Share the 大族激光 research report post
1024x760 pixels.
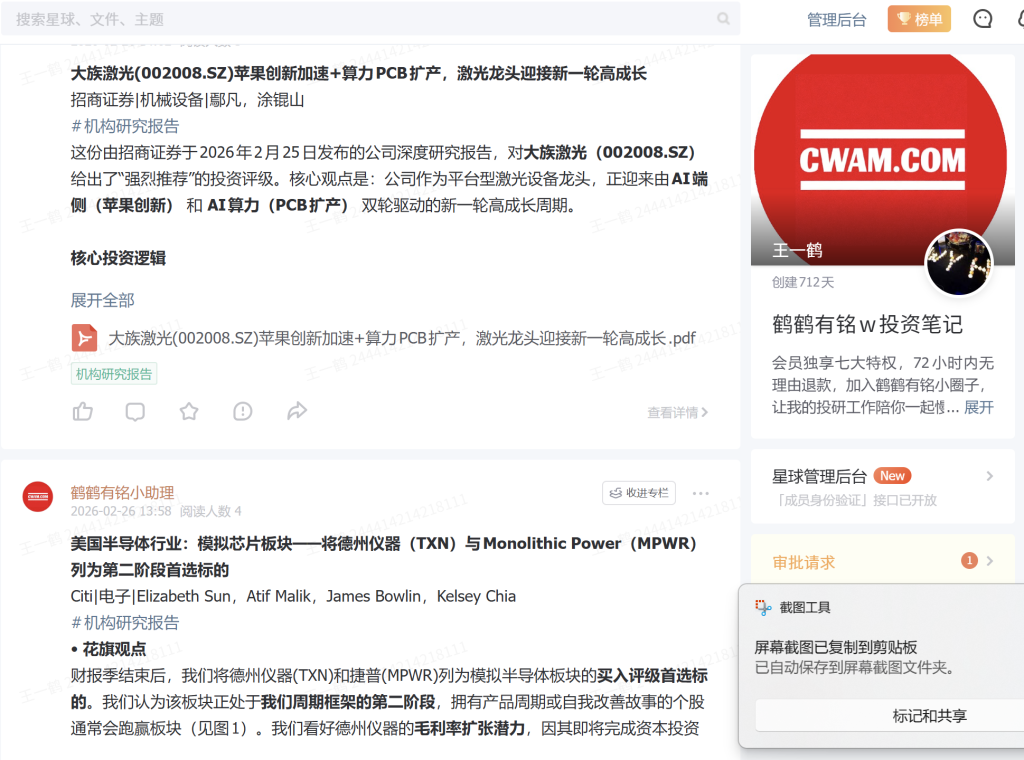[296, 411]
